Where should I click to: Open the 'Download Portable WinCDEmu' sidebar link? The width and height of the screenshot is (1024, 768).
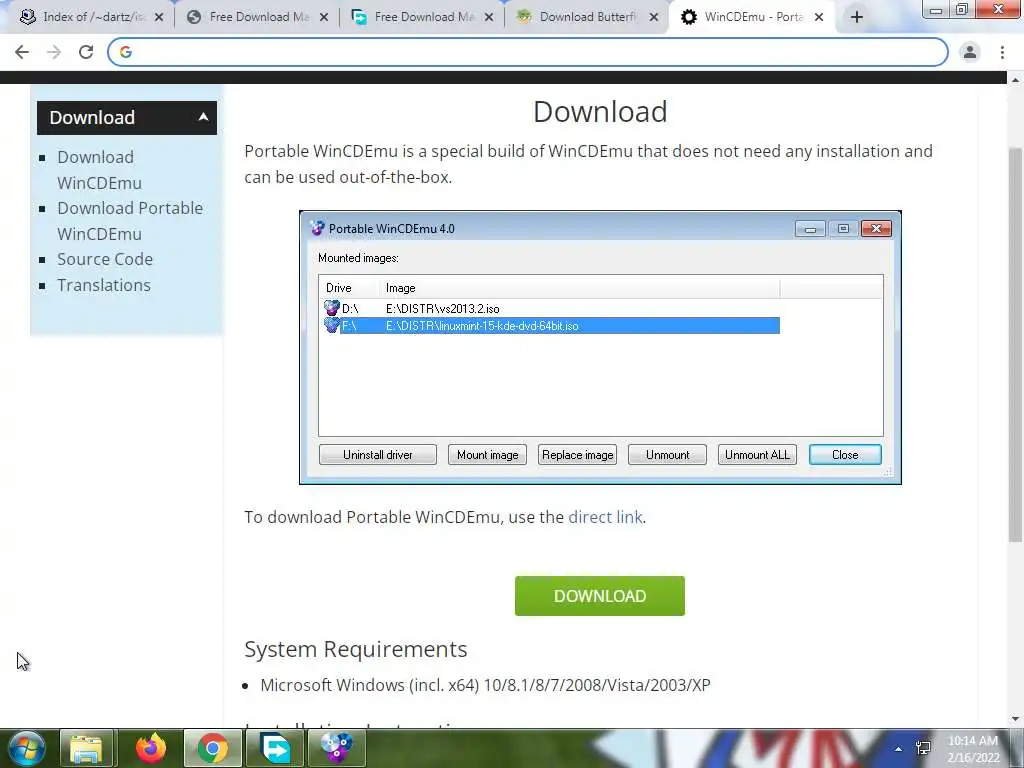point(130,221)
